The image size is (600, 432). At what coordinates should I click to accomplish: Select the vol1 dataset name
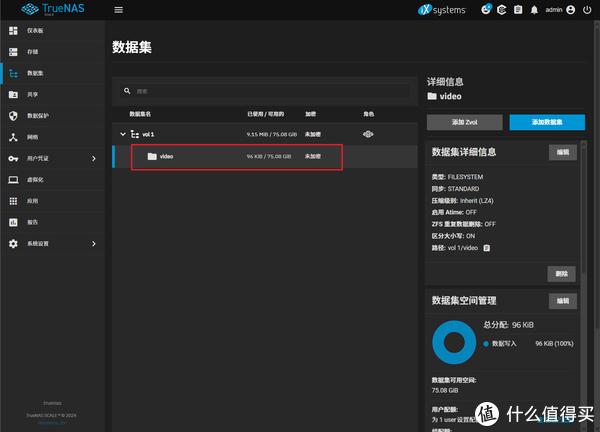[148, 134]
